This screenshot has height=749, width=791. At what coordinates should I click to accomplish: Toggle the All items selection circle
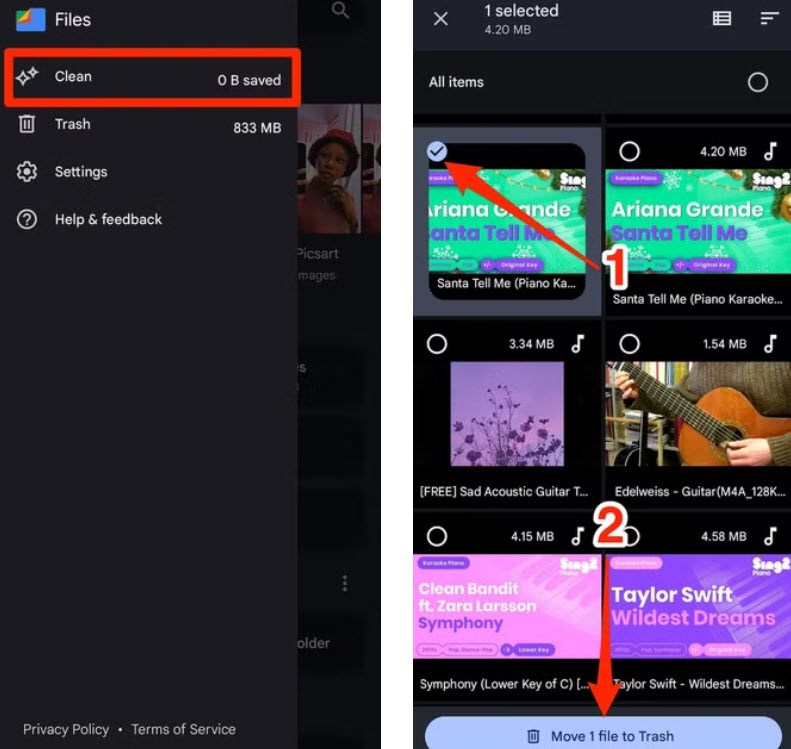[x=758, y=82]
